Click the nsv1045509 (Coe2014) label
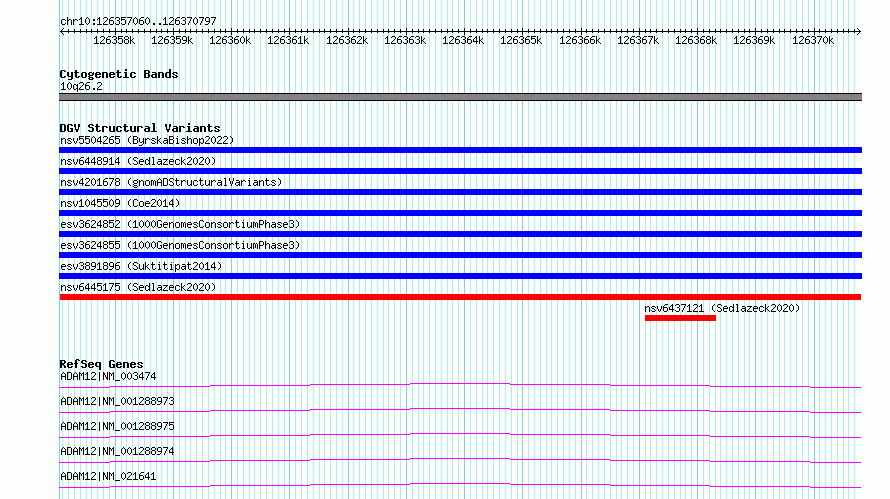The height and width of the screenshot is (499, 890). 120,203
